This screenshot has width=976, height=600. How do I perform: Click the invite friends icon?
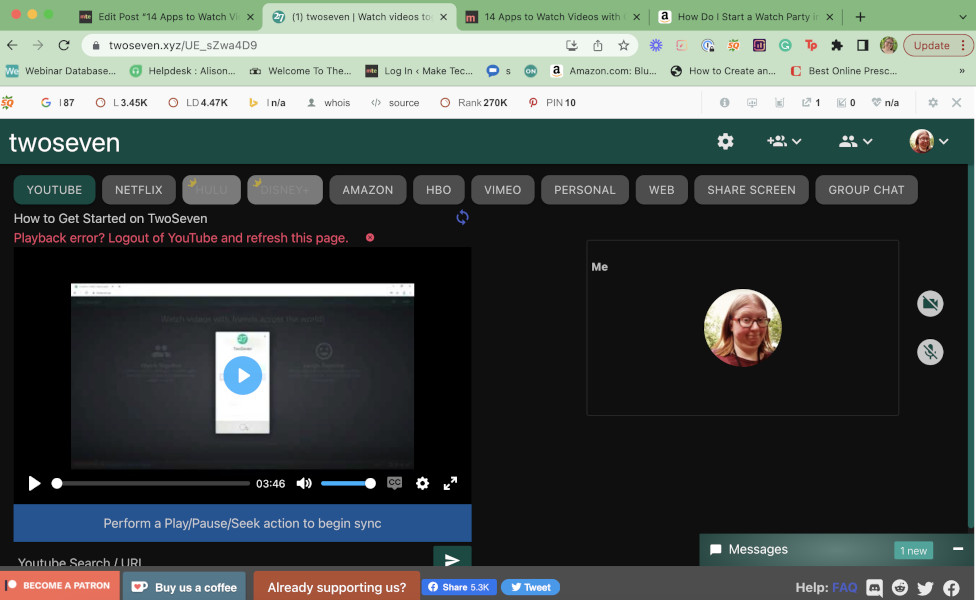point(779,142)
